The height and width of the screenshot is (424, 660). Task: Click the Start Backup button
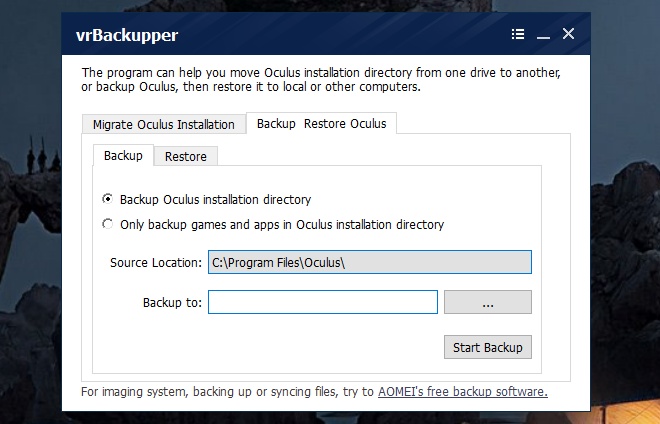point(488,347)
